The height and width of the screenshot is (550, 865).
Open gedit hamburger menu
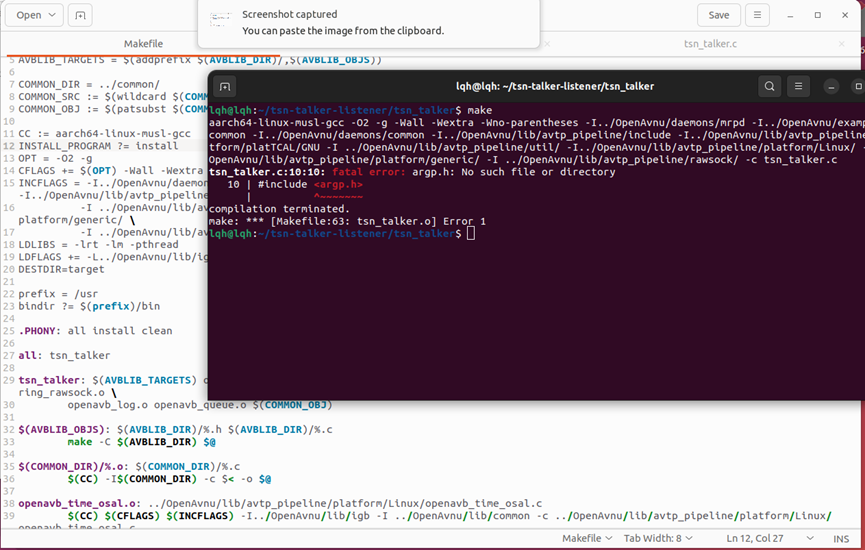point(757,15)
